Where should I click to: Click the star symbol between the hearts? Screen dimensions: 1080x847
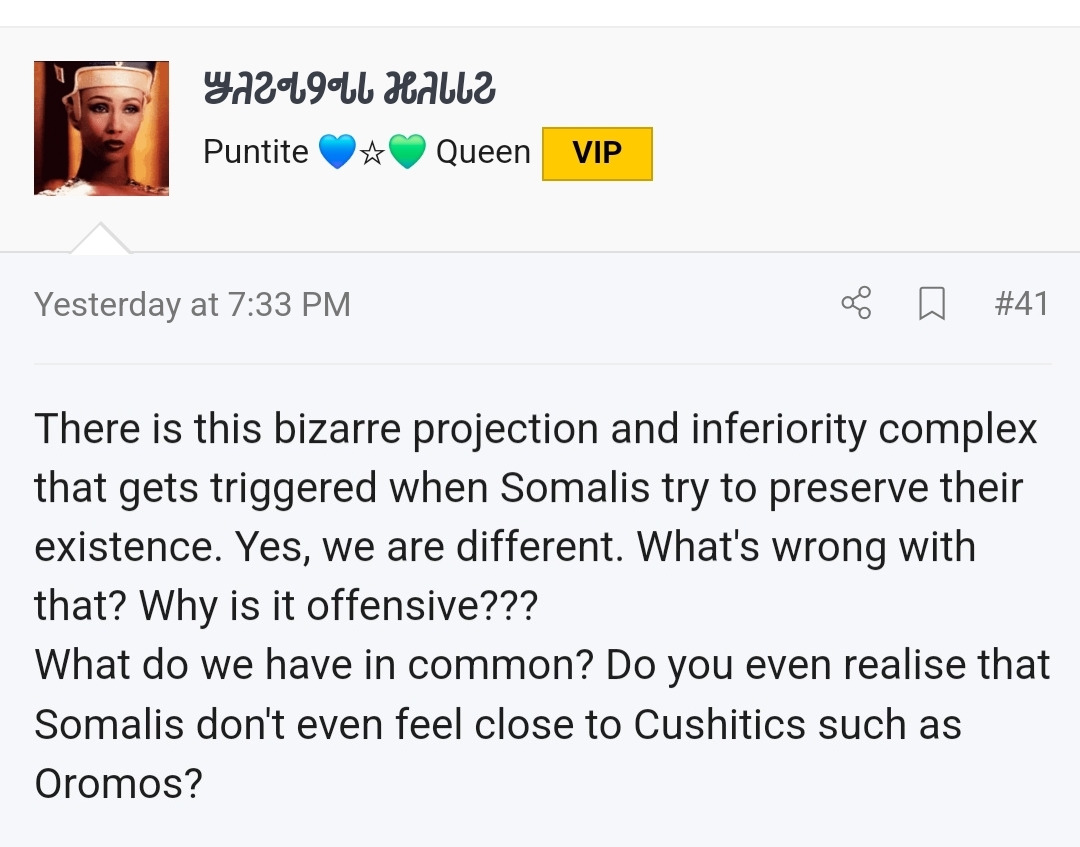(x=373, y=153)
